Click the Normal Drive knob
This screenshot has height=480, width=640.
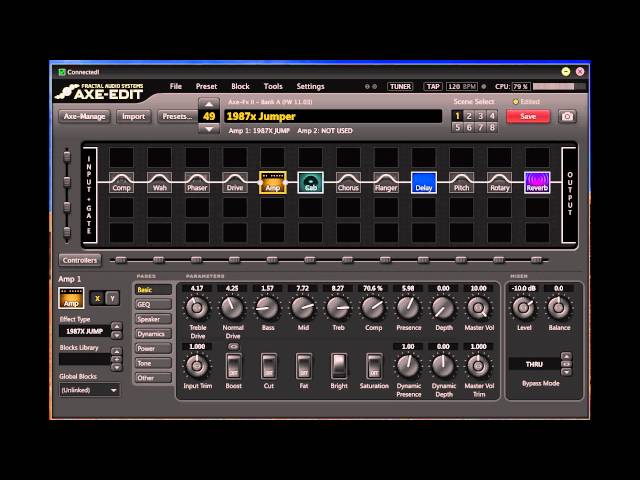click(232, 308)
